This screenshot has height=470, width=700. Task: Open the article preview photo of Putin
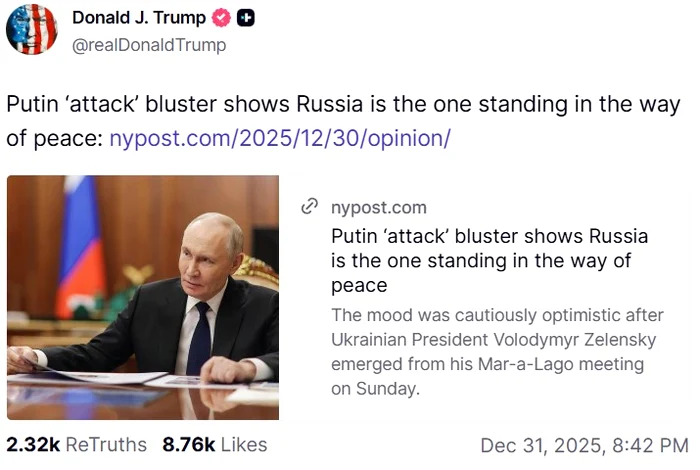[143, 297]
